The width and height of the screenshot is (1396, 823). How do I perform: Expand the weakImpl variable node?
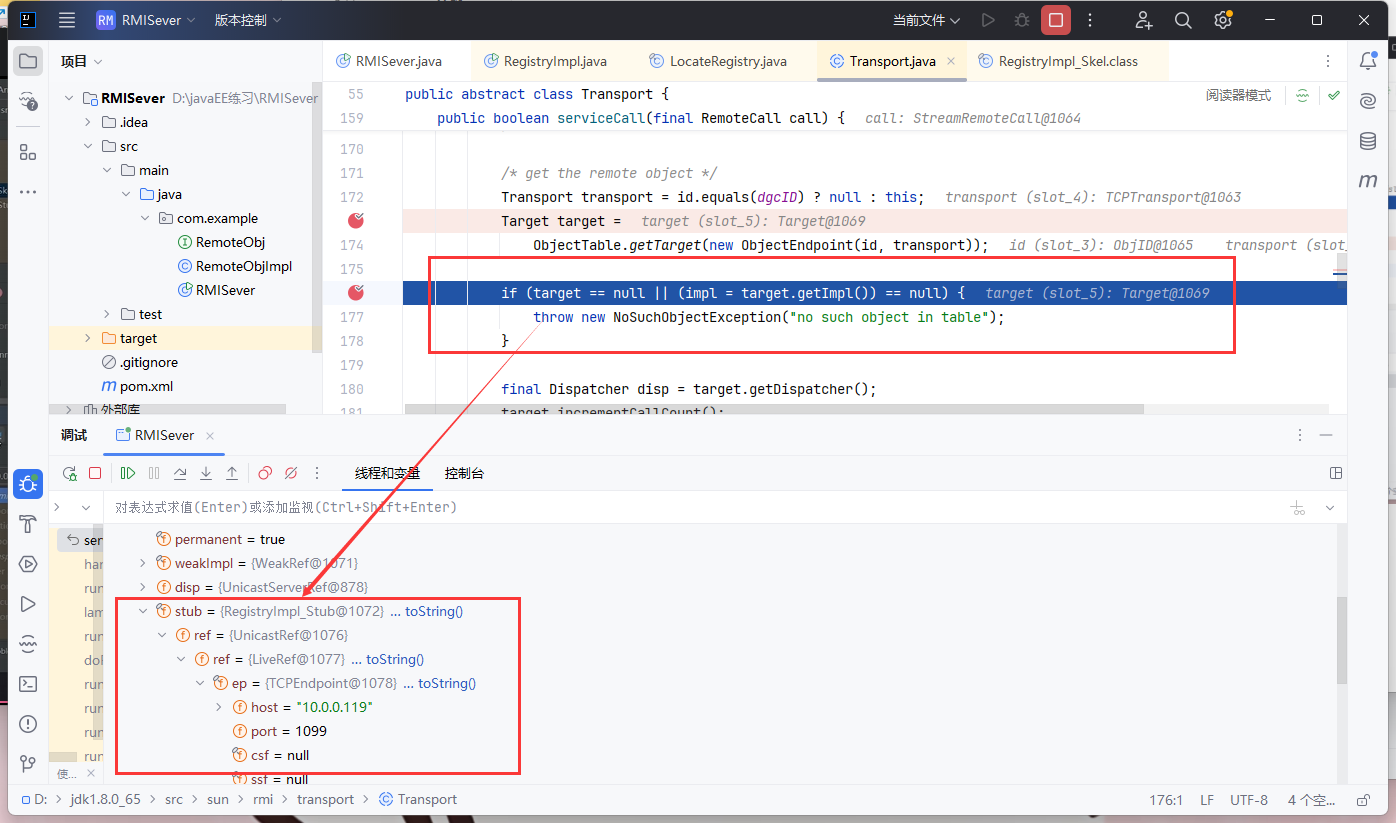[143, 563]
